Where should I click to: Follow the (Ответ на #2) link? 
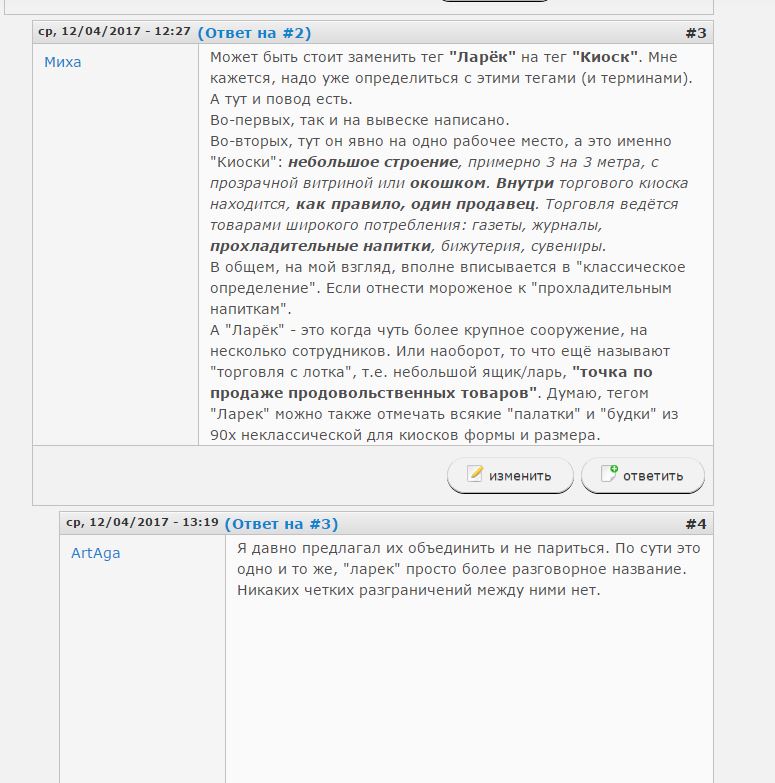254,33
